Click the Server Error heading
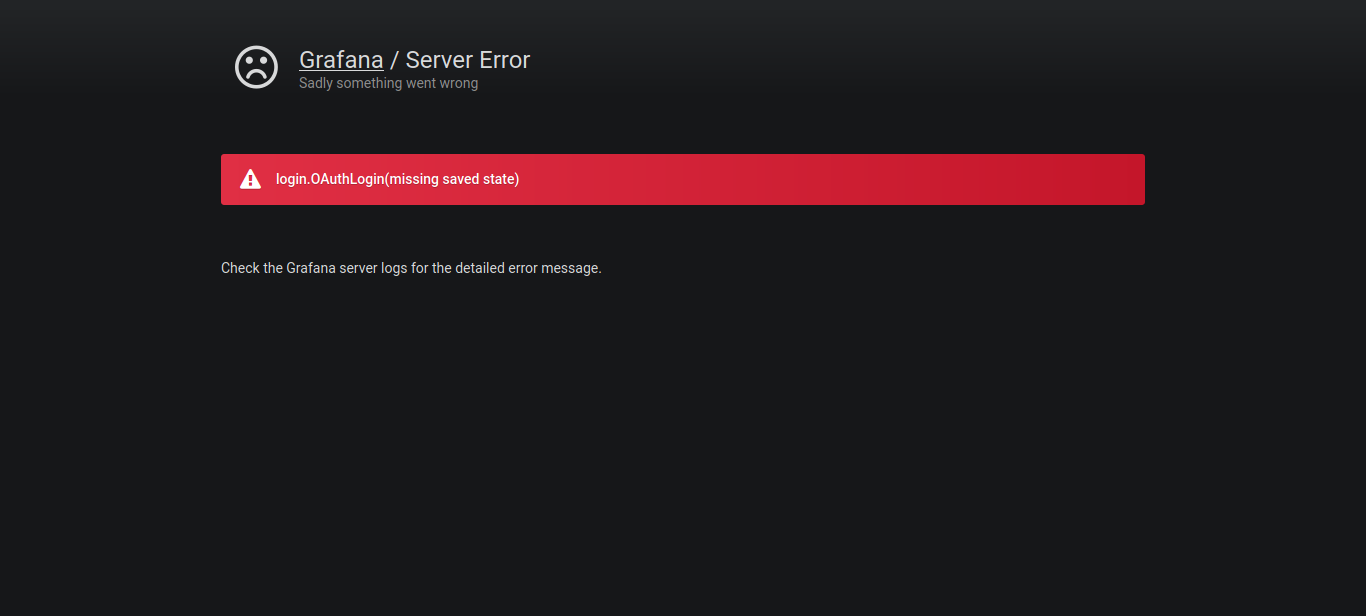 click(x=467, y=60)
